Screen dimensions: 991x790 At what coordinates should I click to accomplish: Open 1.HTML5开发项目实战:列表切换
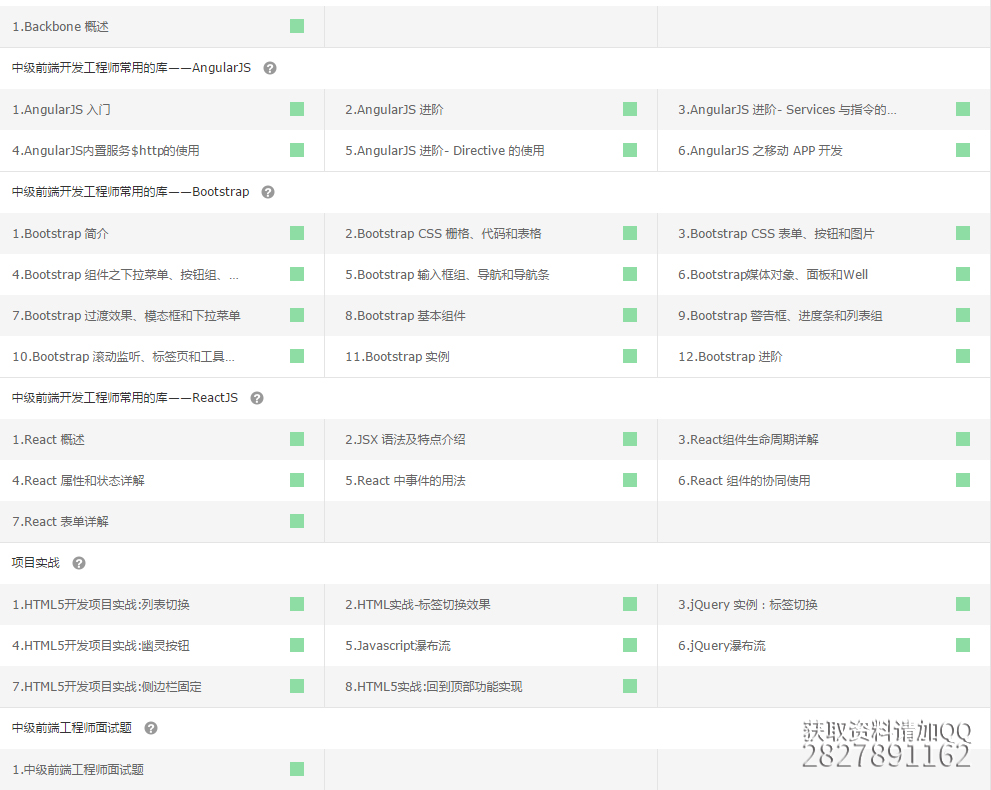(101, 605)
